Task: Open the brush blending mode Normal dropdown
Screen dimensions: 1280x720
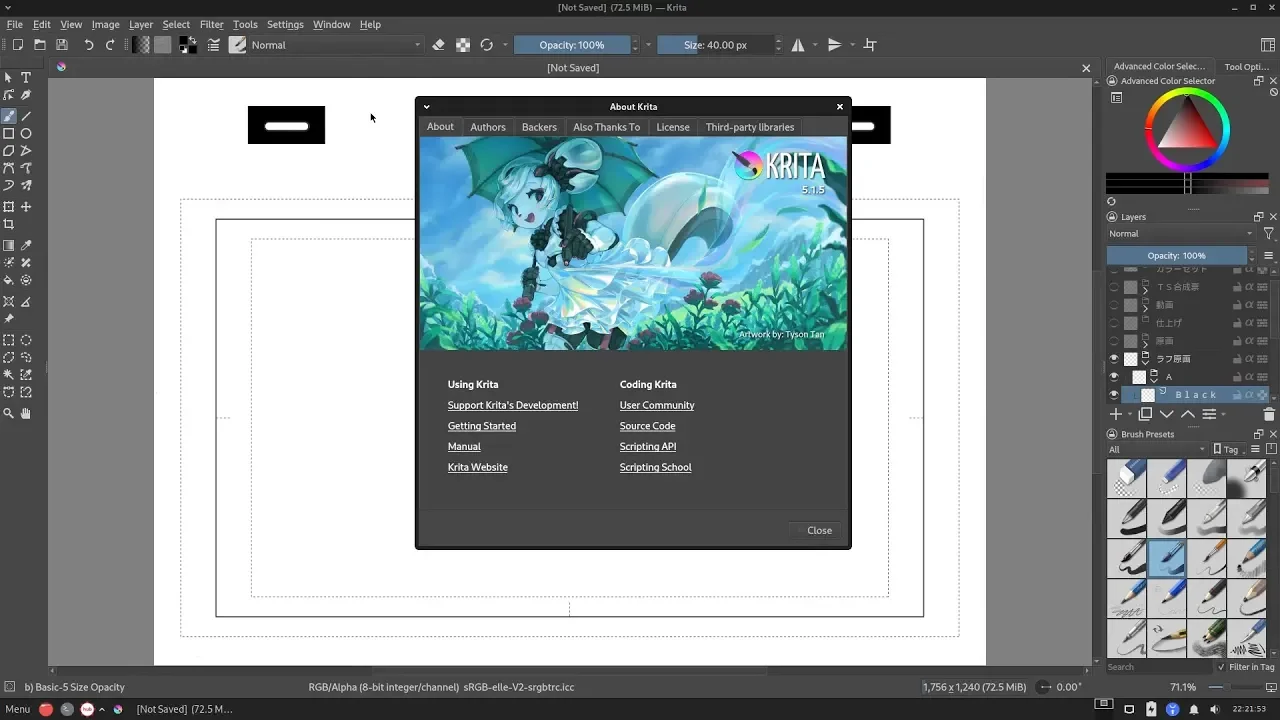Action: 335,45
